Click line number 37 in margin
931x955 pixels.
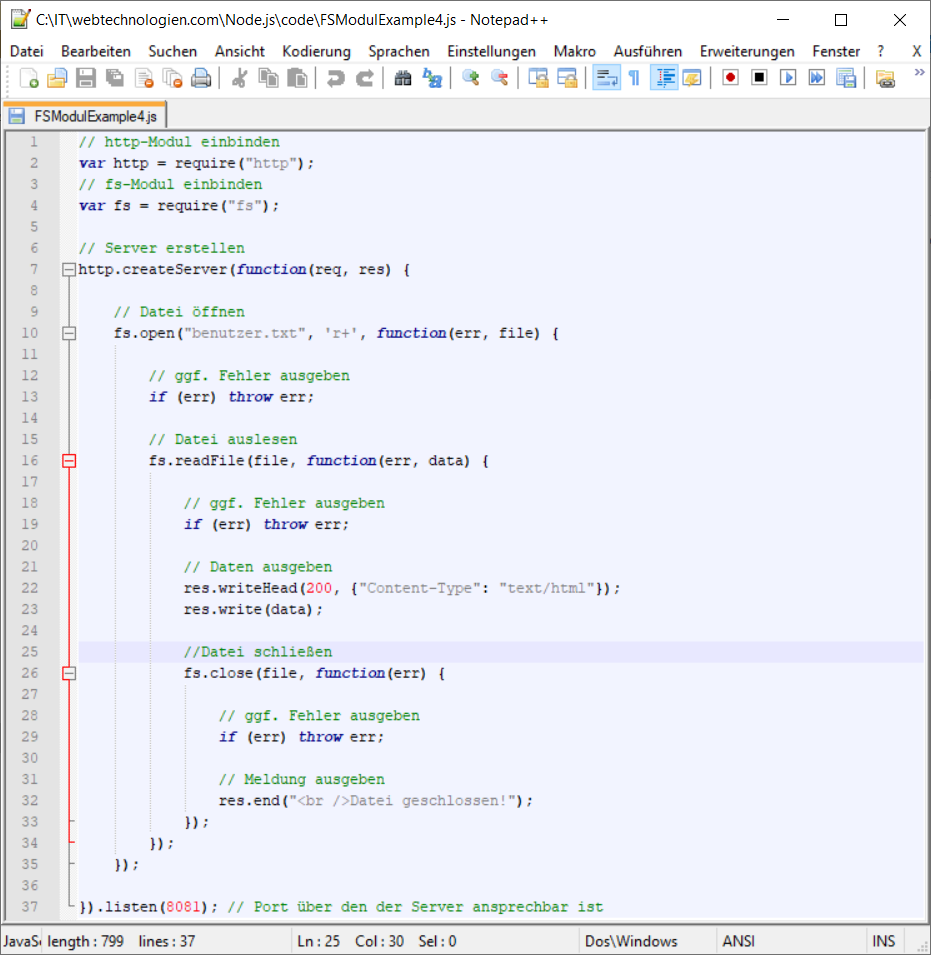tap(30, 906)
